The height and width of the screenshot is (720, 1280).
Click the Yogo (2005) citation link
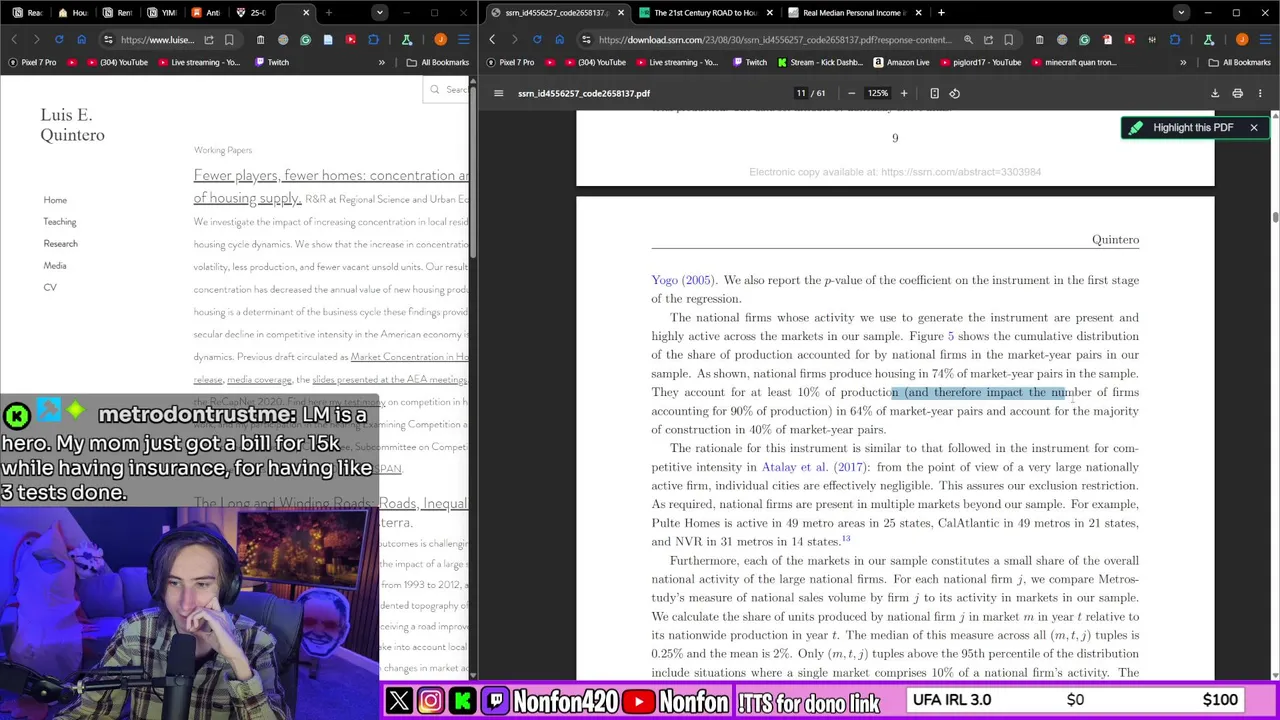tap(682, 280)
